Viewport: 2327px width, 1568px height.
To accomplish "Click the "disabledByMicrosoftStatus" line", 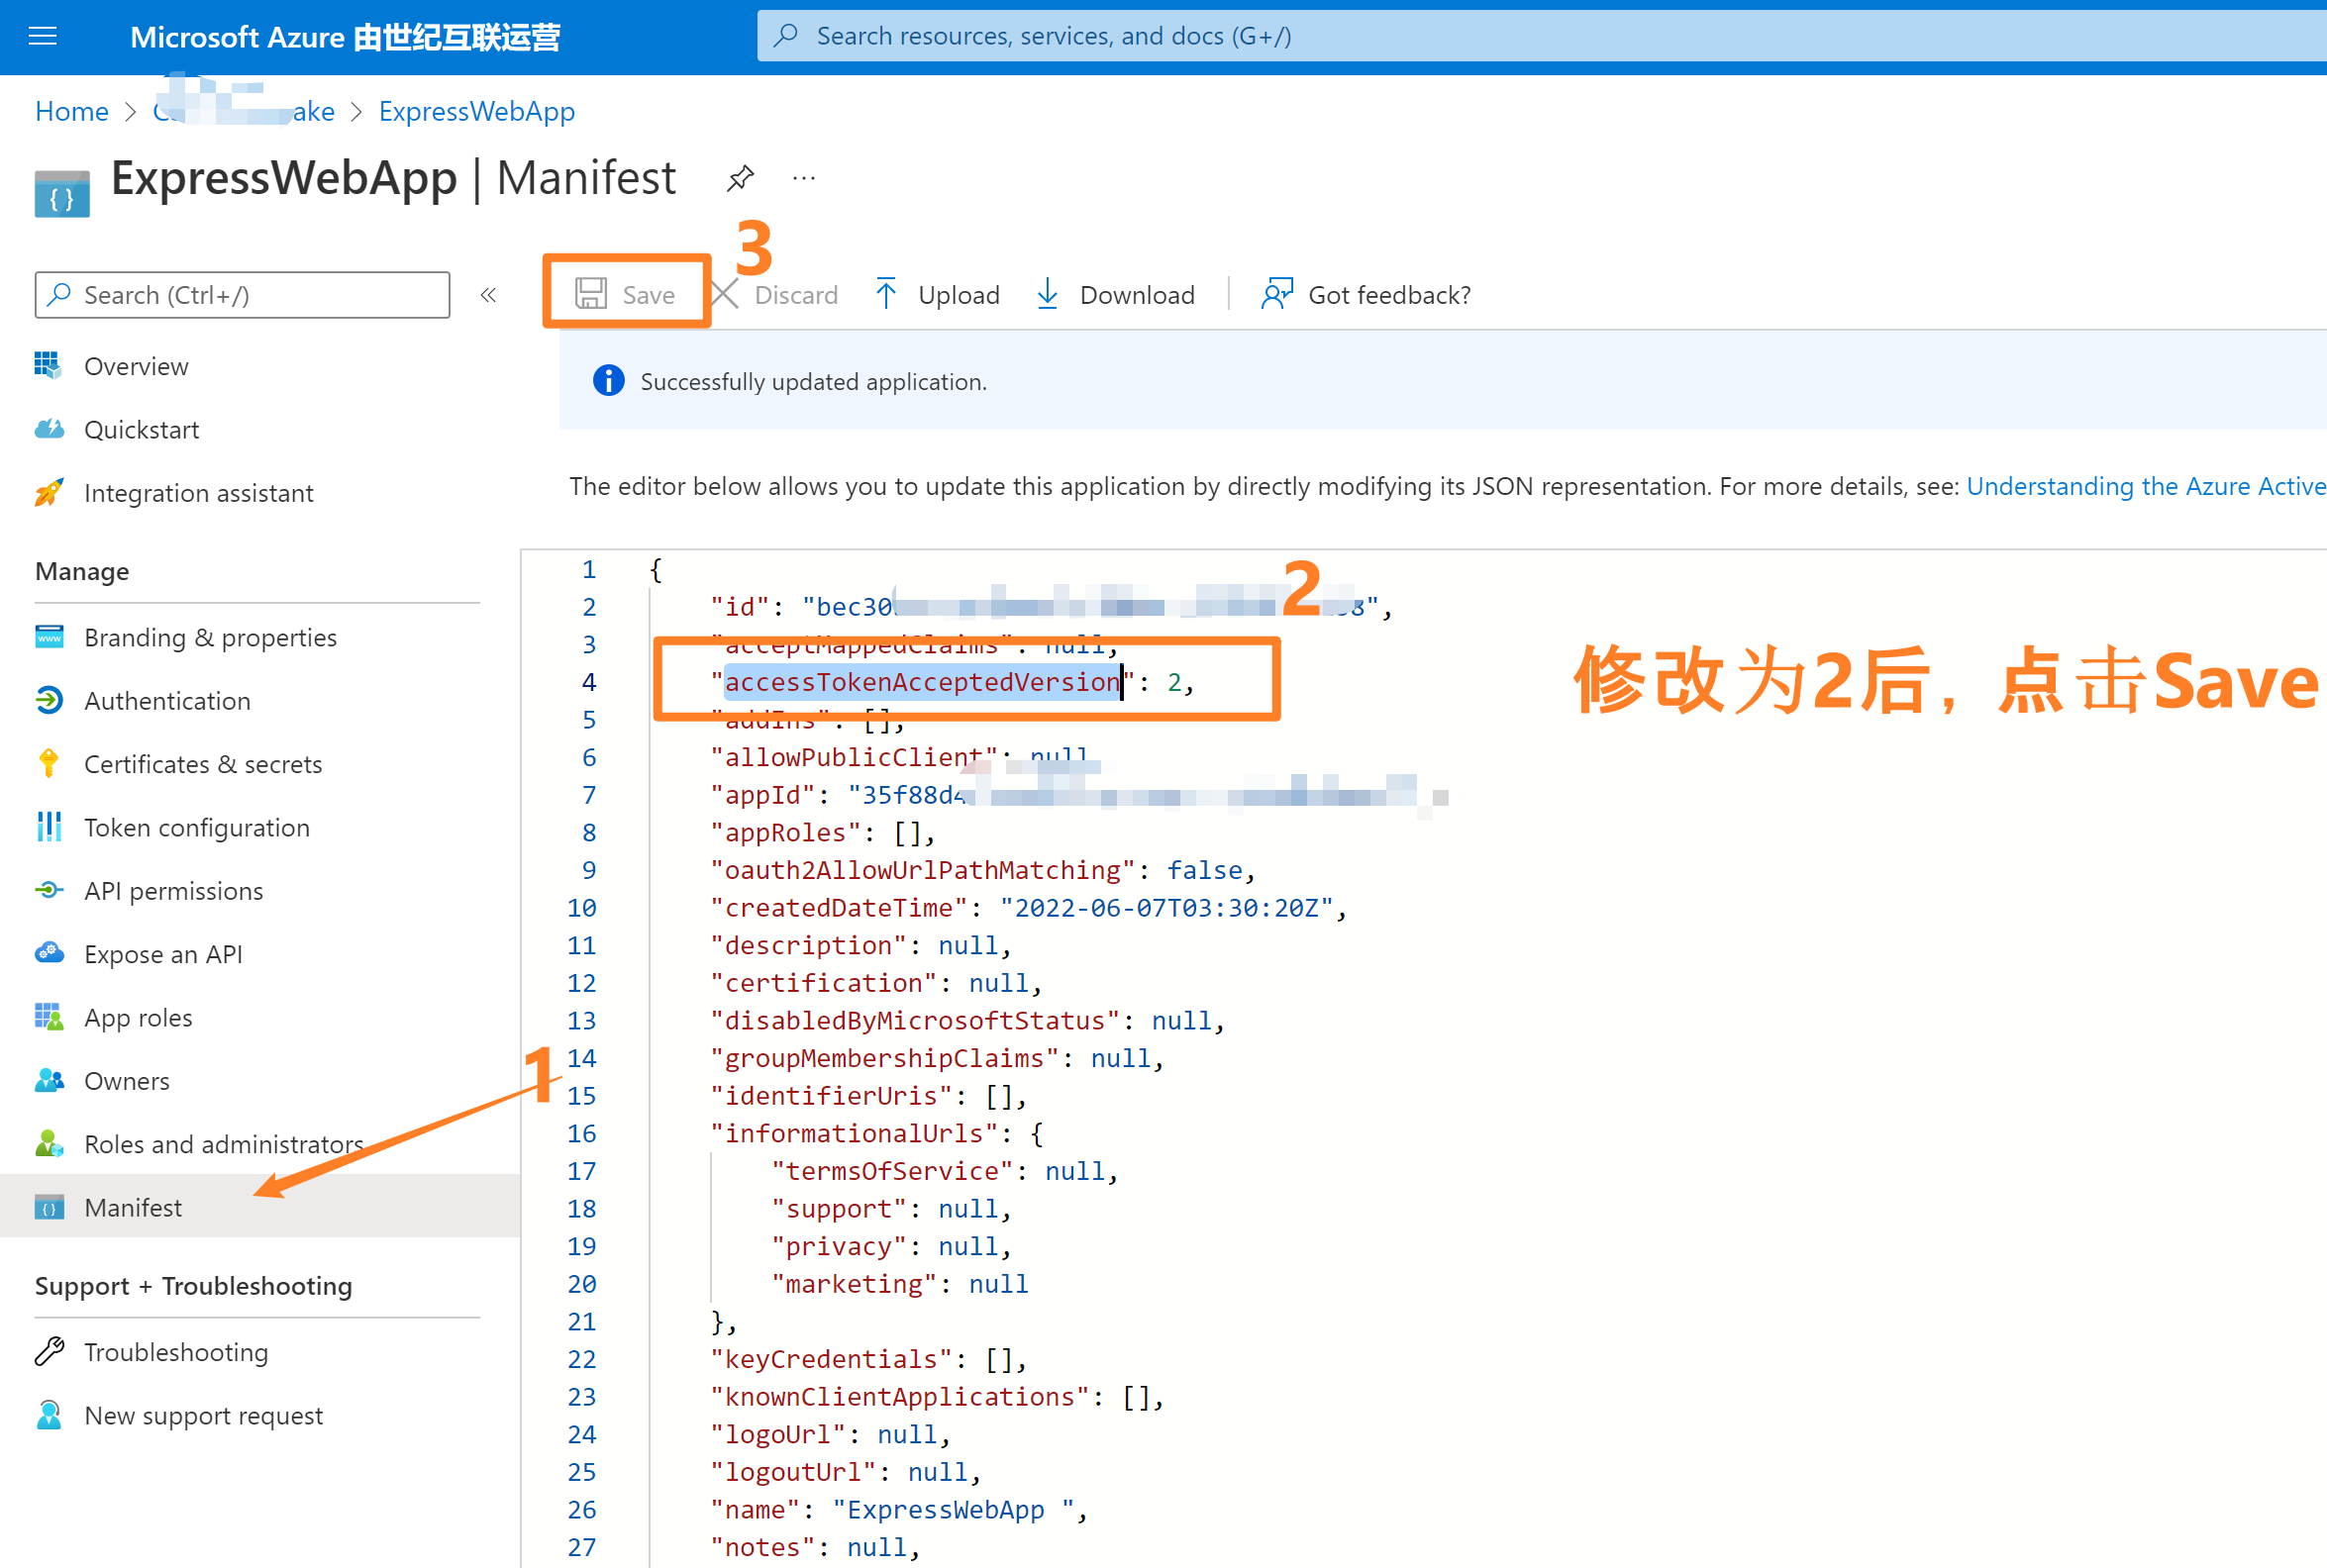I will (967, 1021).
